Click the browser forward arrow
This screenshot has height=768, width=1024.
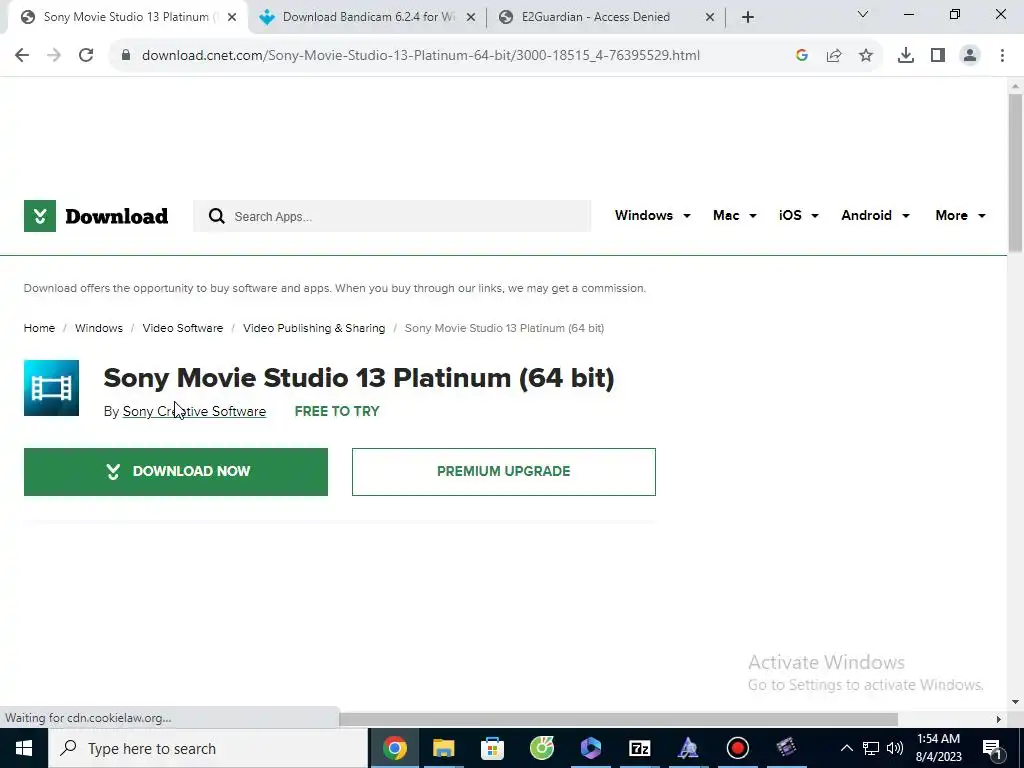[54, 56]
